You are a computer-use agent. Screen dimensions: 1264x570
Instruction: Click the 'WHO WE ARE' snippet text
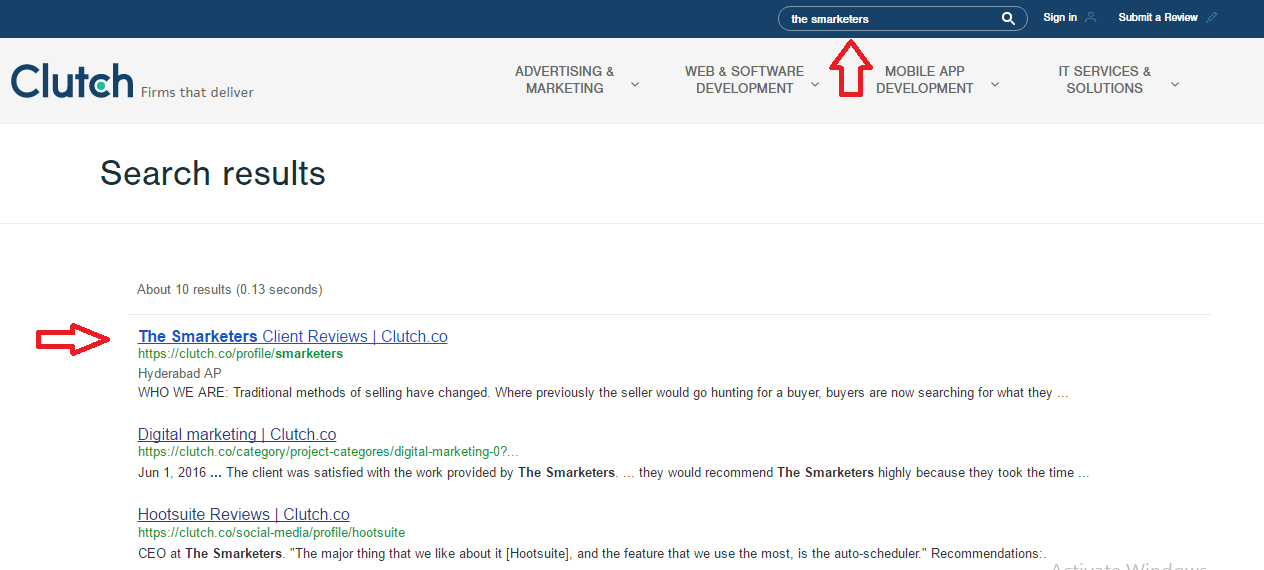pyautogui.click(x=603, y=393)
